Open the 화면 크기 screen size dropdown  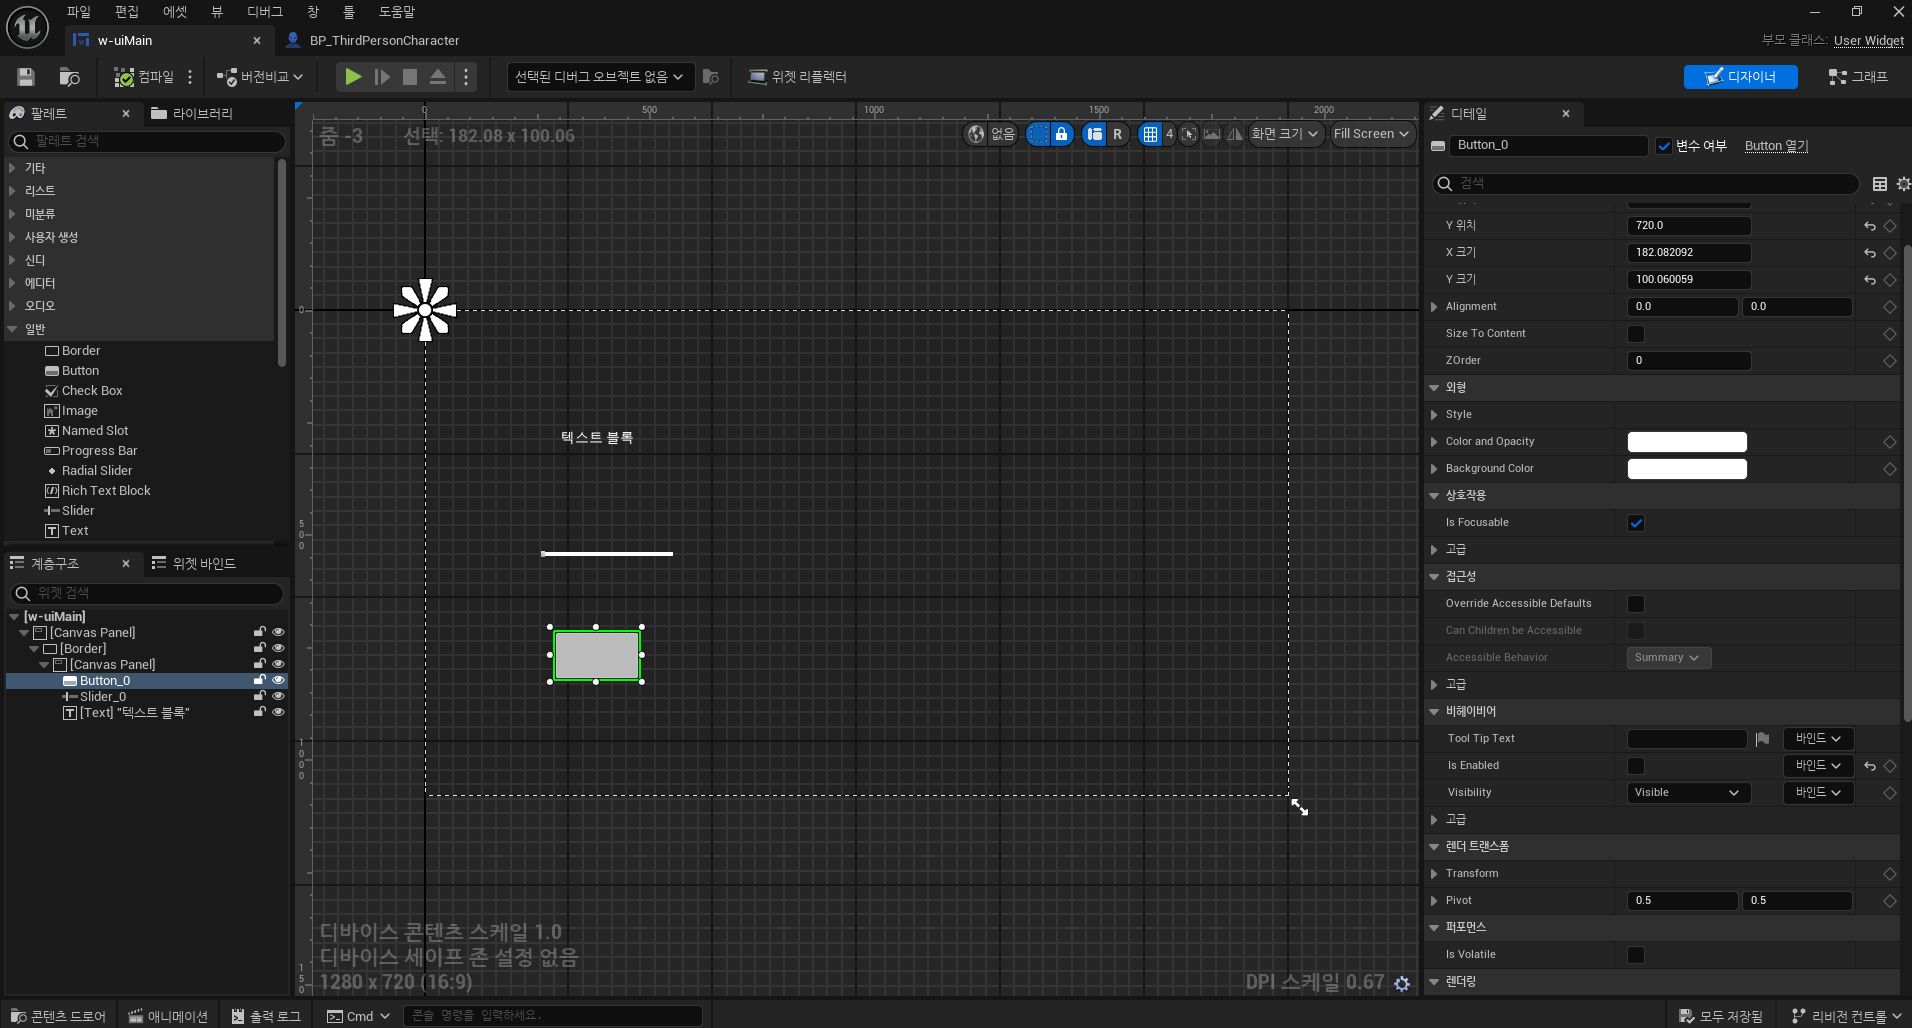pos(1285,134)
